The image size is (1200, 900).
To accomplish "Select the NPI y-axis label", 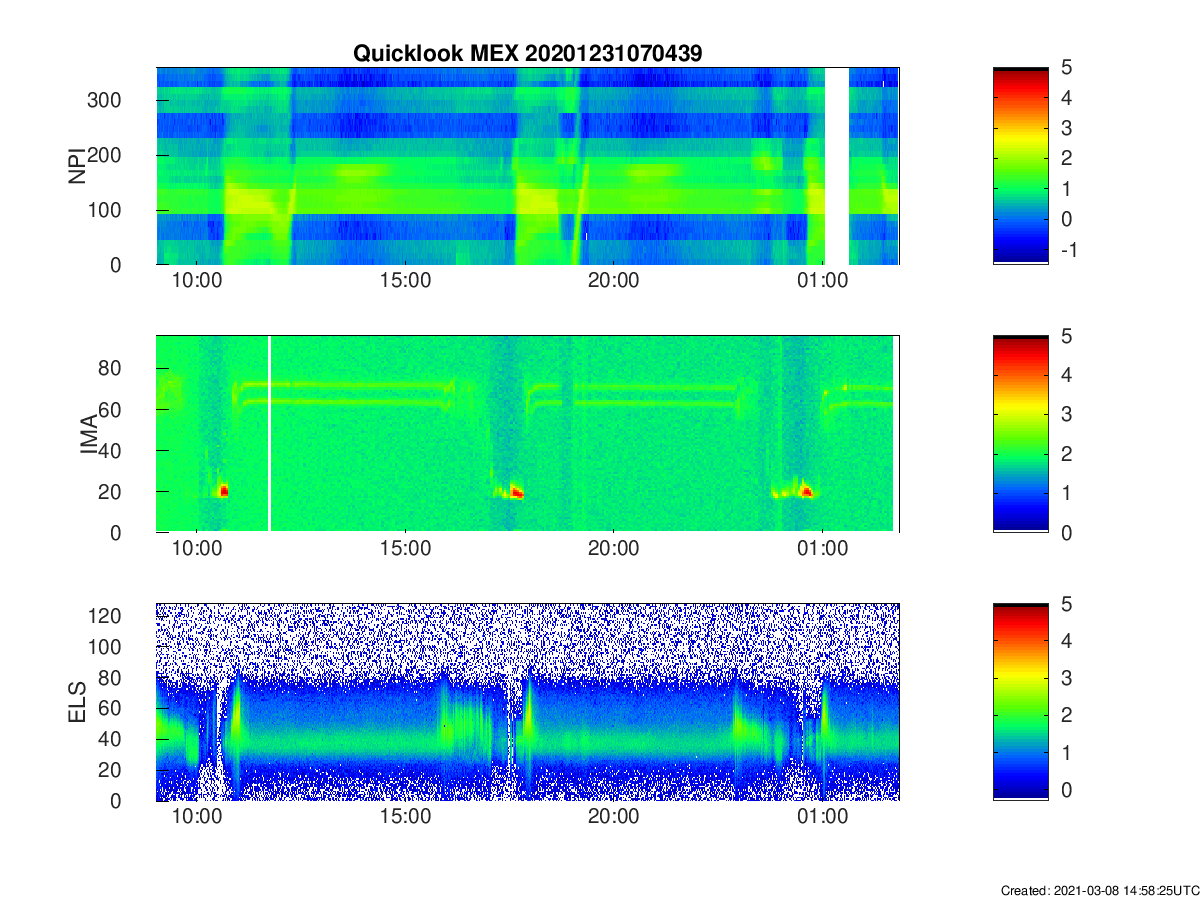I will [77, 166].
